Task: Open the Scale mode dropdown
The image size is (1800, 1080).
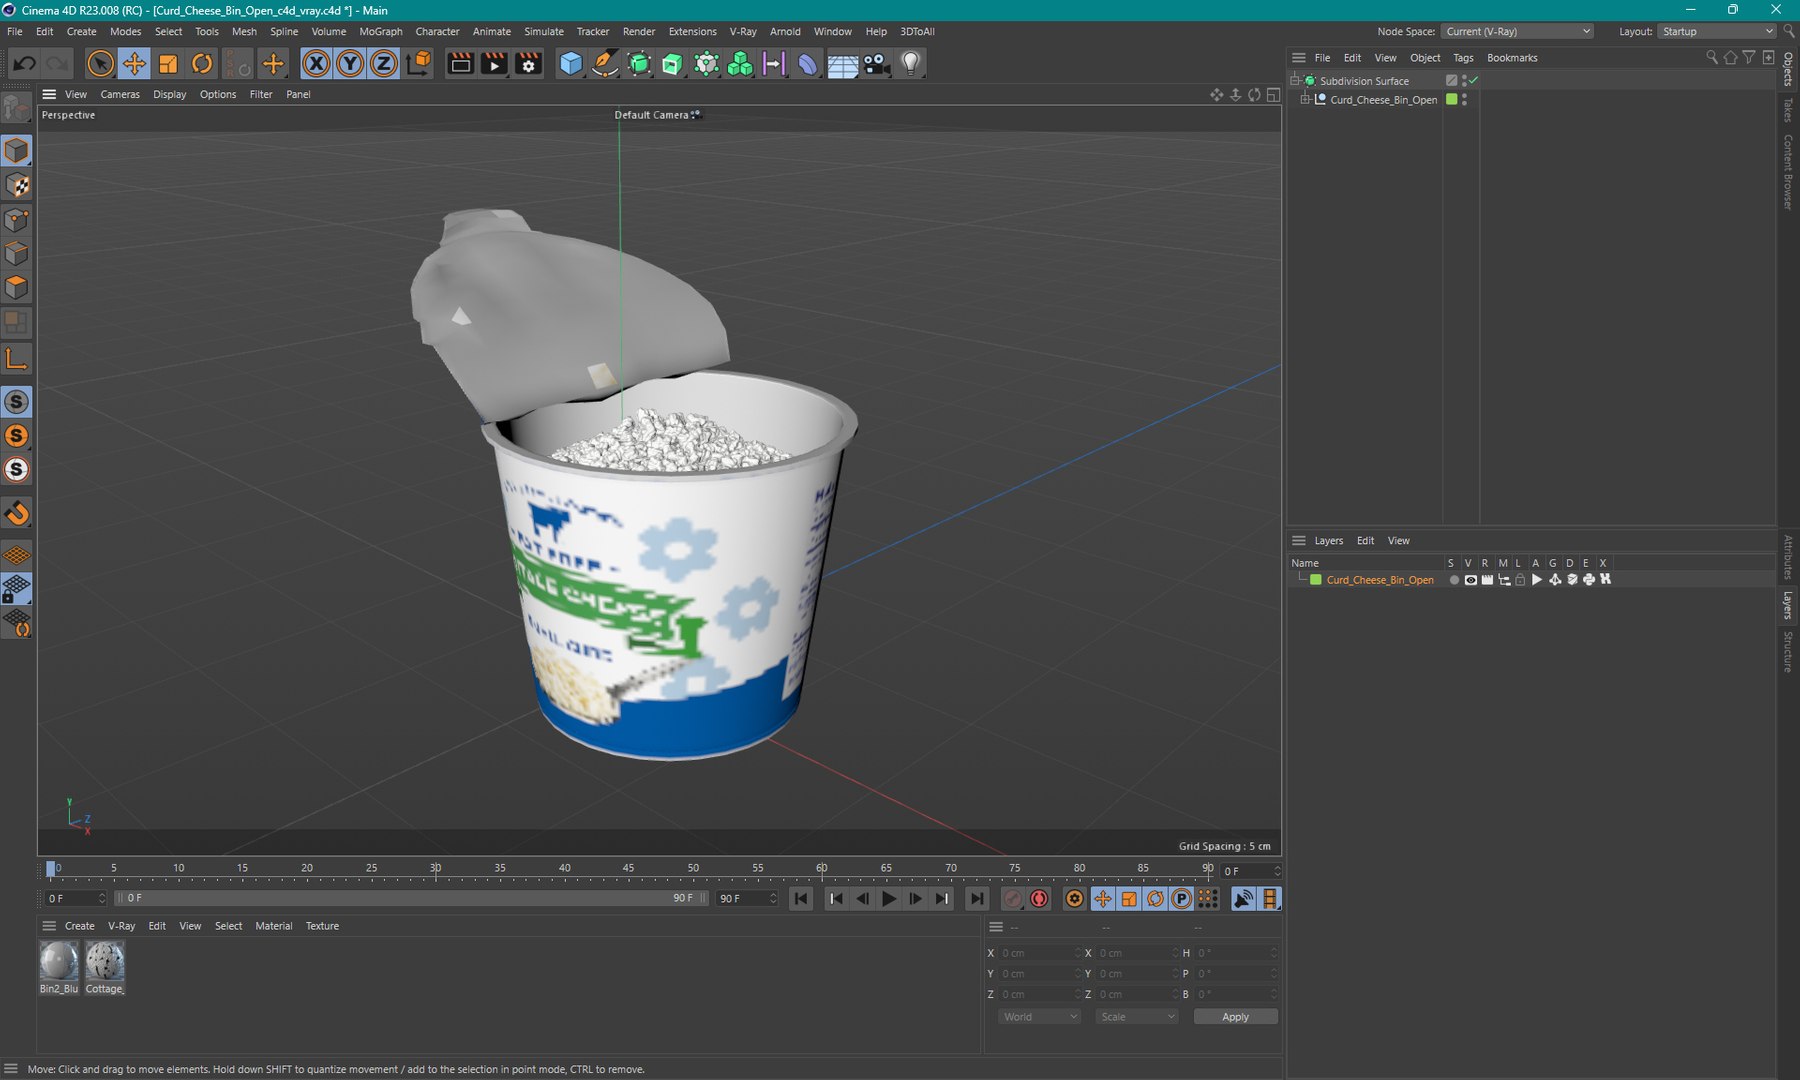Action: pos(1137,1017)
